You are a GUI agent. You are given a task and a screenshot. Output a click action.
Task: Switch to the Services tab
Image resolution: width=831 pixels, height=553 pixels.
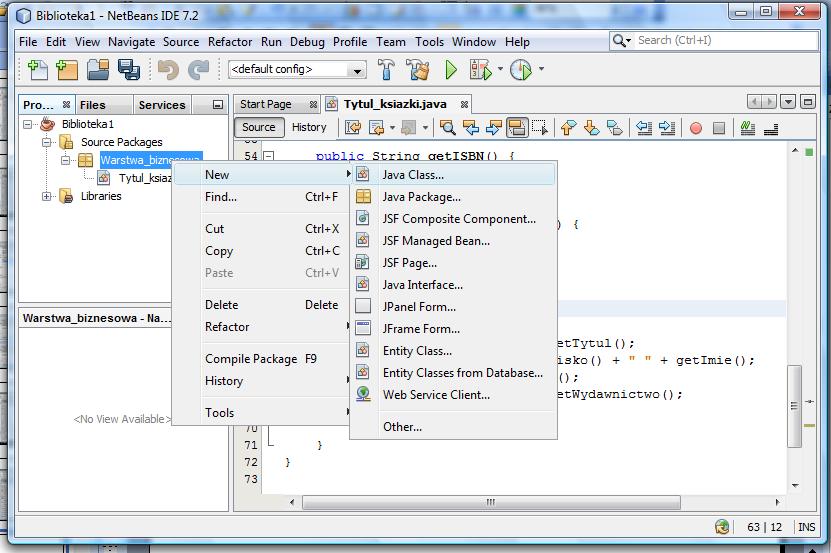pyautogui.click(x=162, y=105)
